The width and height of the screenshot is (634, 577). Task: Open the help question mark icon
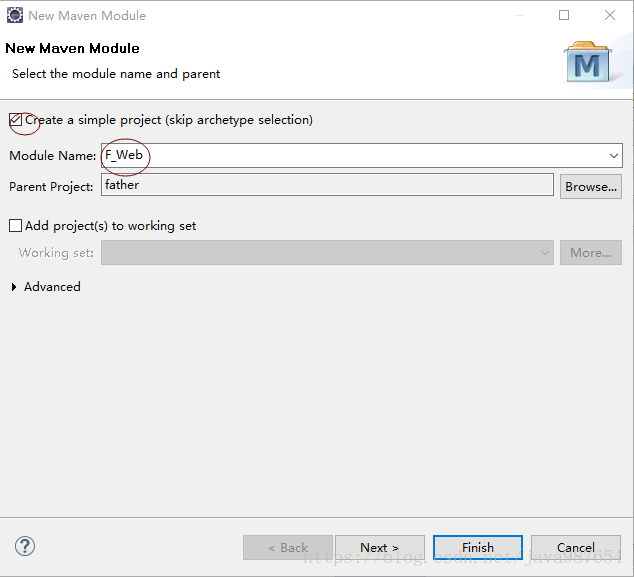[x=25, y=546]
